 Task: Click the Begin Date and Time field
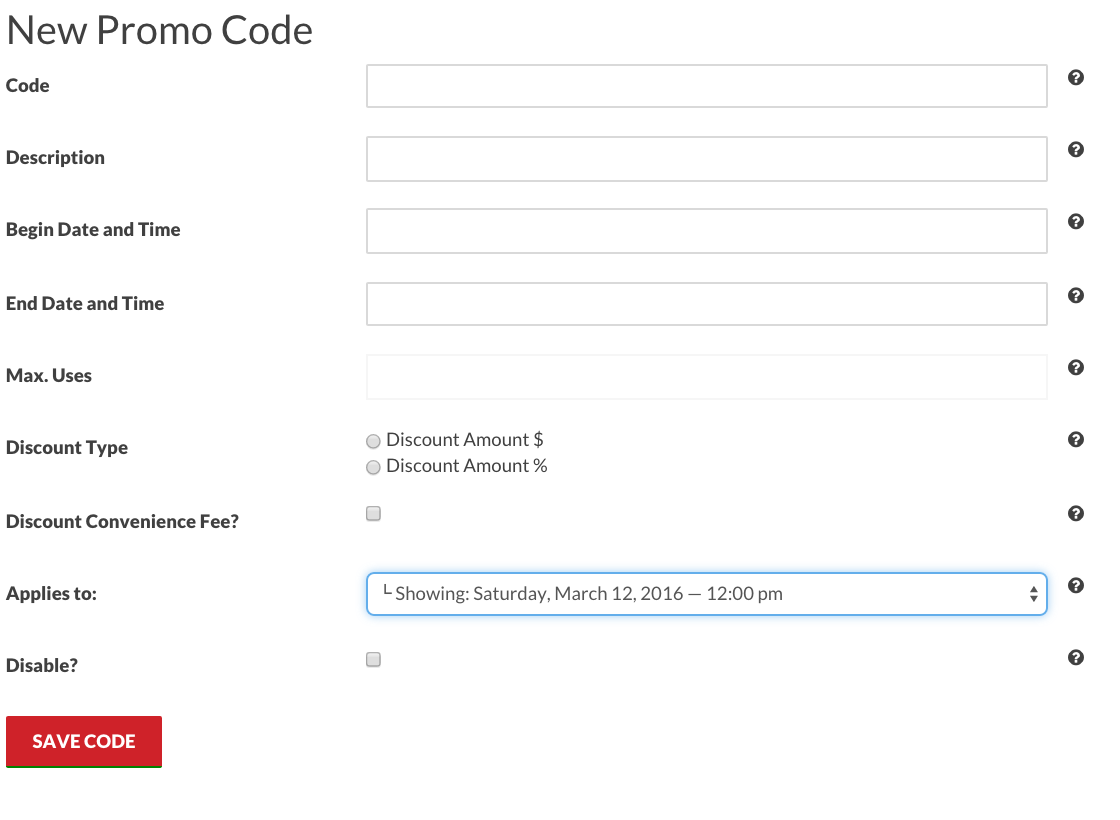click(706, 231)
